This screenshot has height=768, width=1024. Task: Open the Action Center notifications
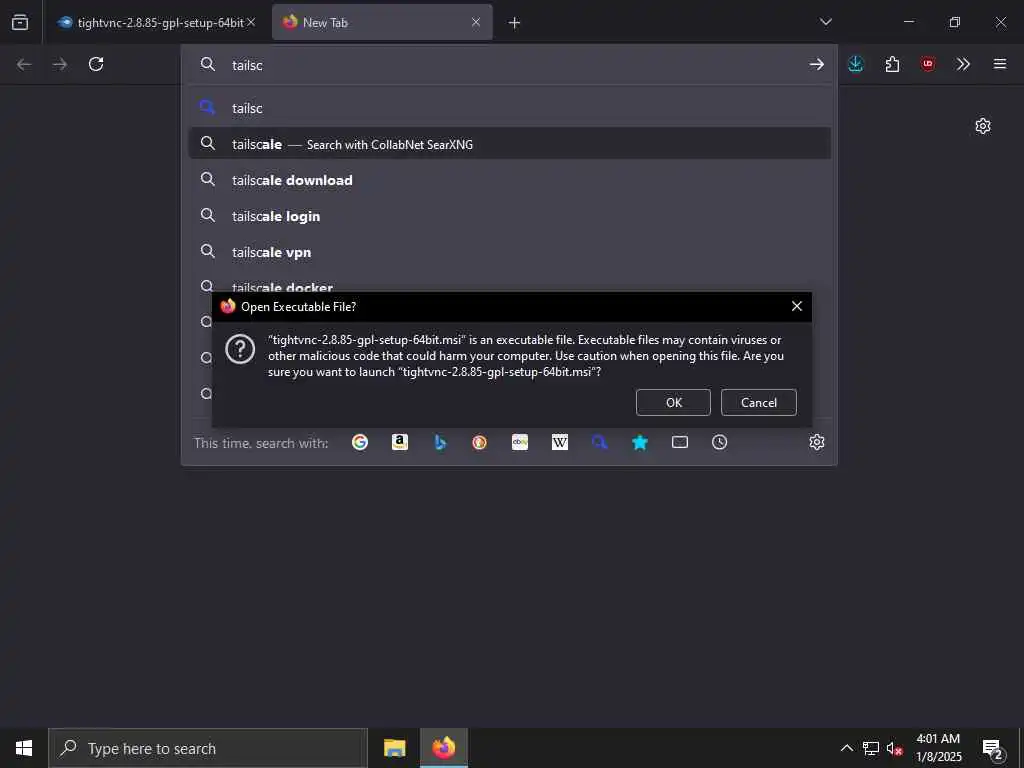[993, 748]
